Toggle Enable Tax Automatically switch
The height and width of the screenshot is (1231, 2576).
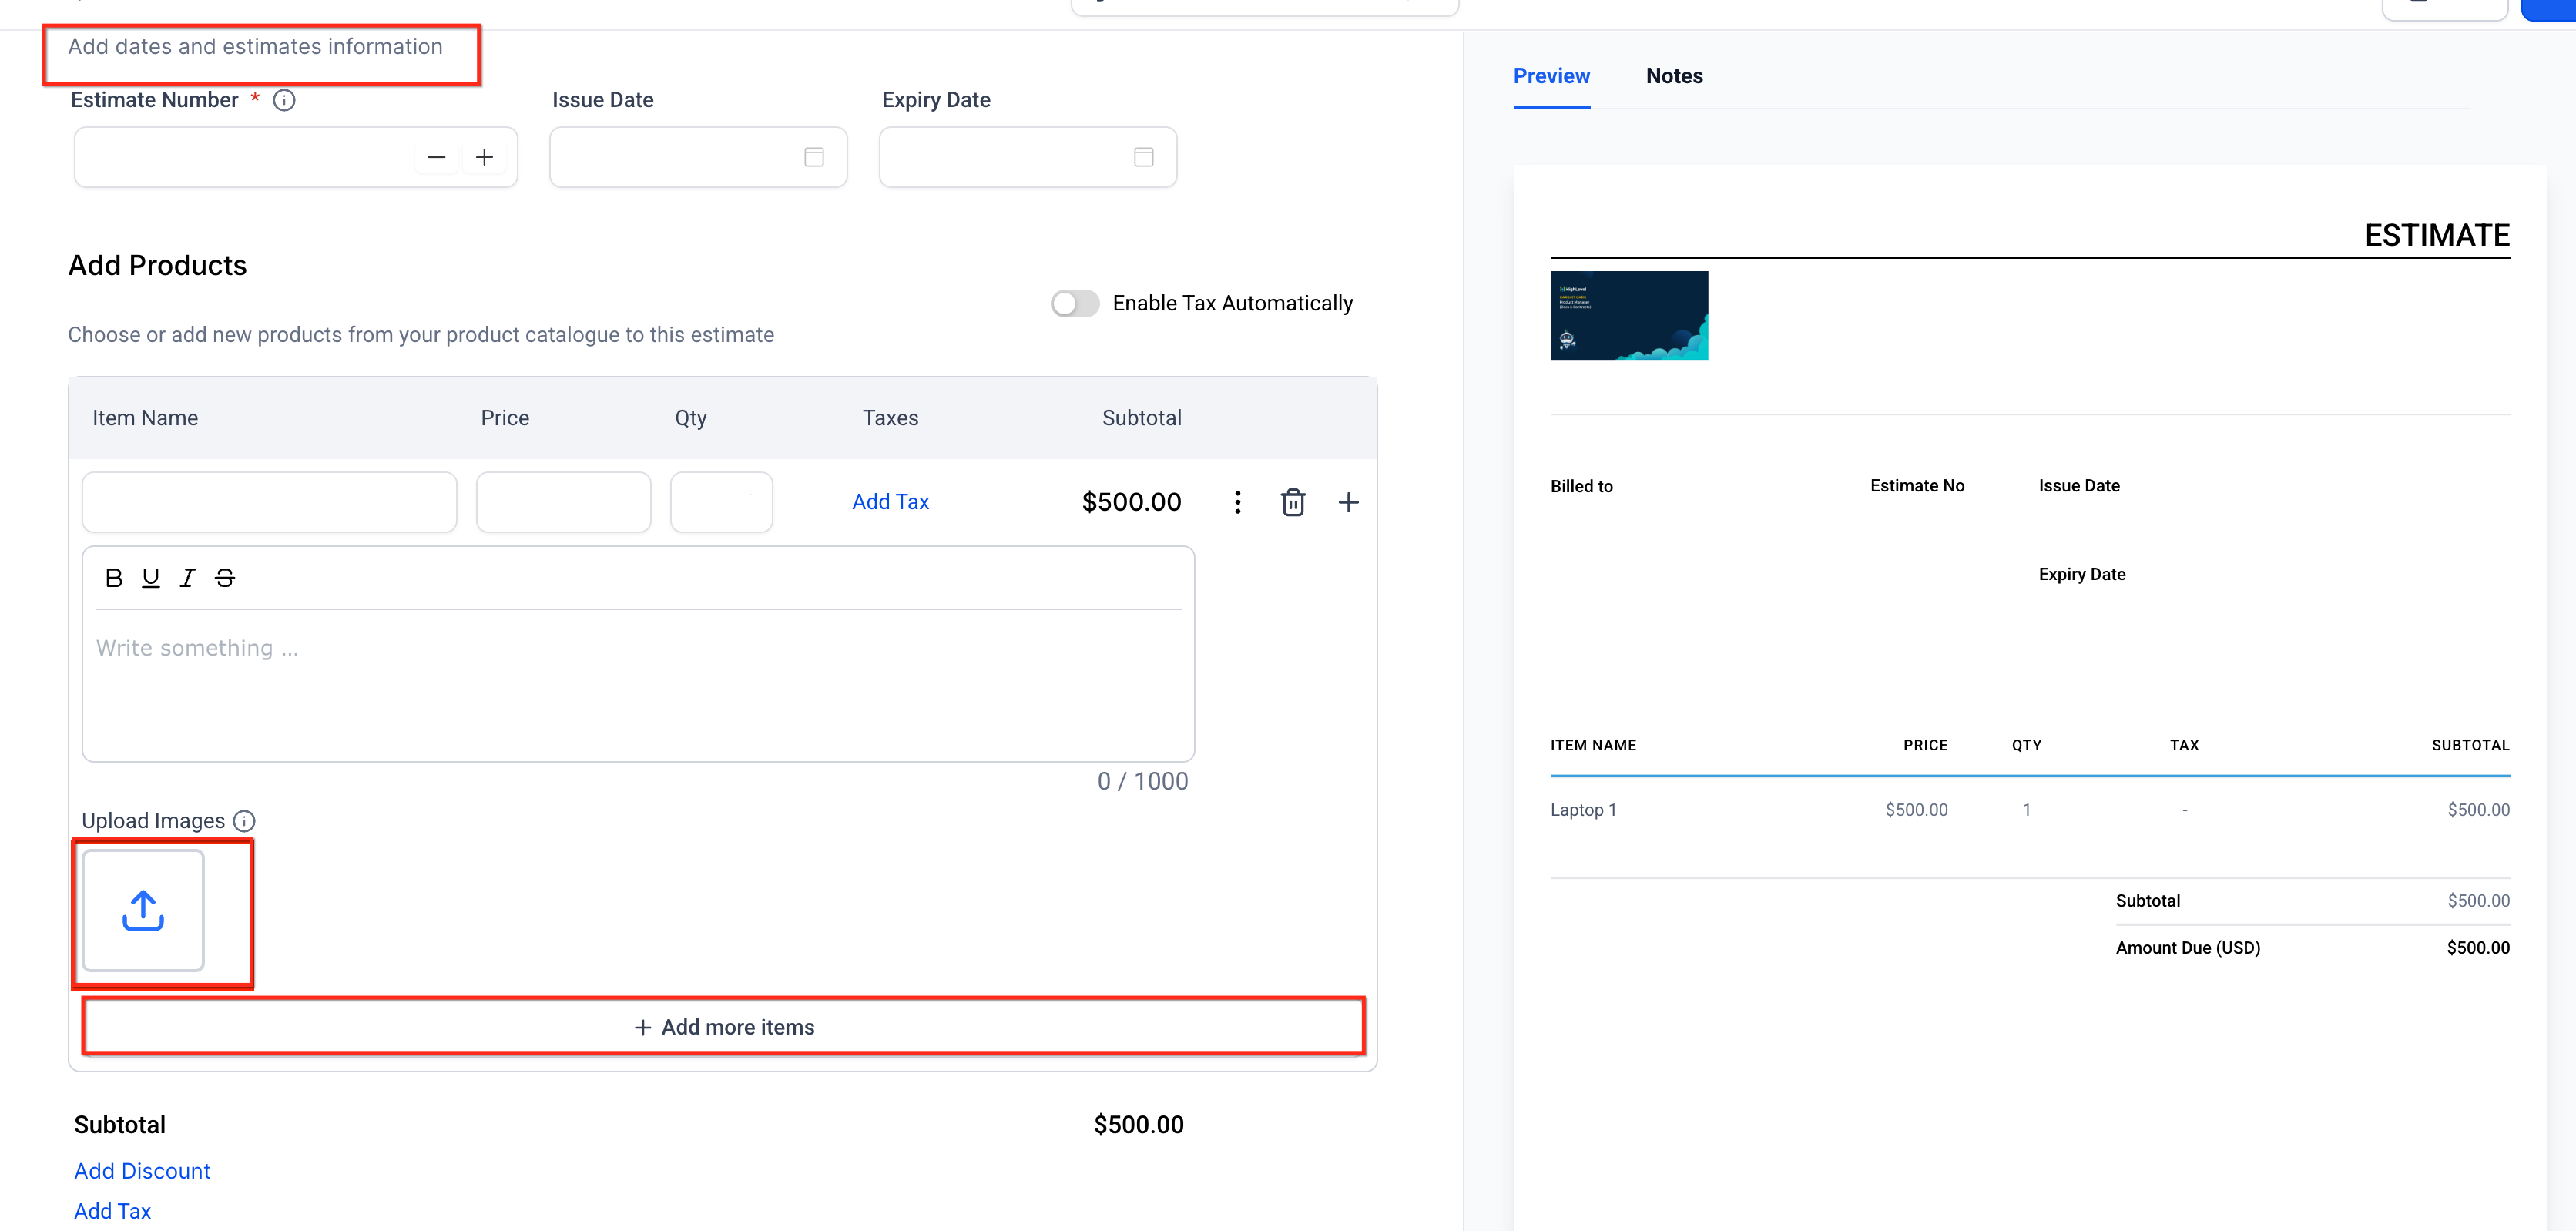1075,303
